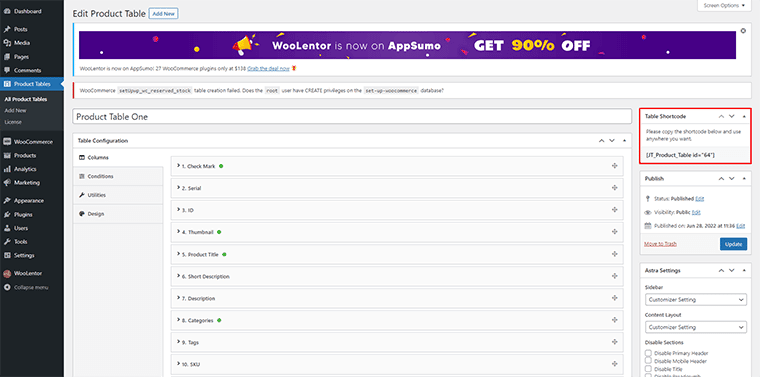Open the Content Layout dropdown

696,328
